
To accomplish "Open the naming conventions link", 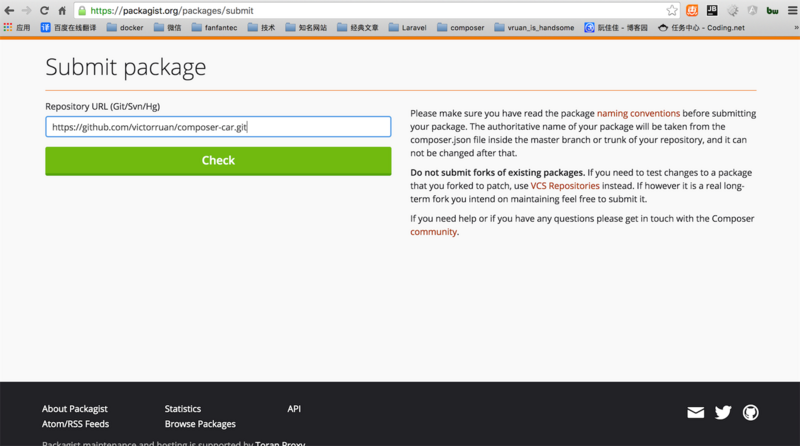I will tap(638, 113).
